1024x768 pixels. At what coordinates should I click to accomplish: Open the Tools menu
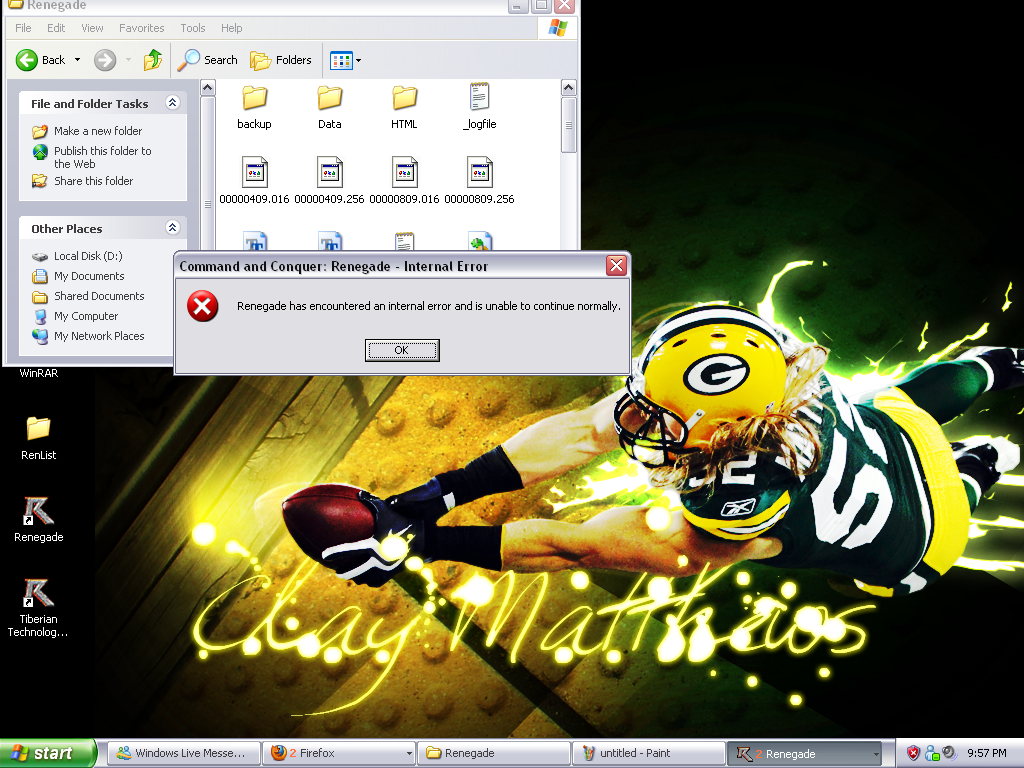pyautogui.click(x=193, y=28)
